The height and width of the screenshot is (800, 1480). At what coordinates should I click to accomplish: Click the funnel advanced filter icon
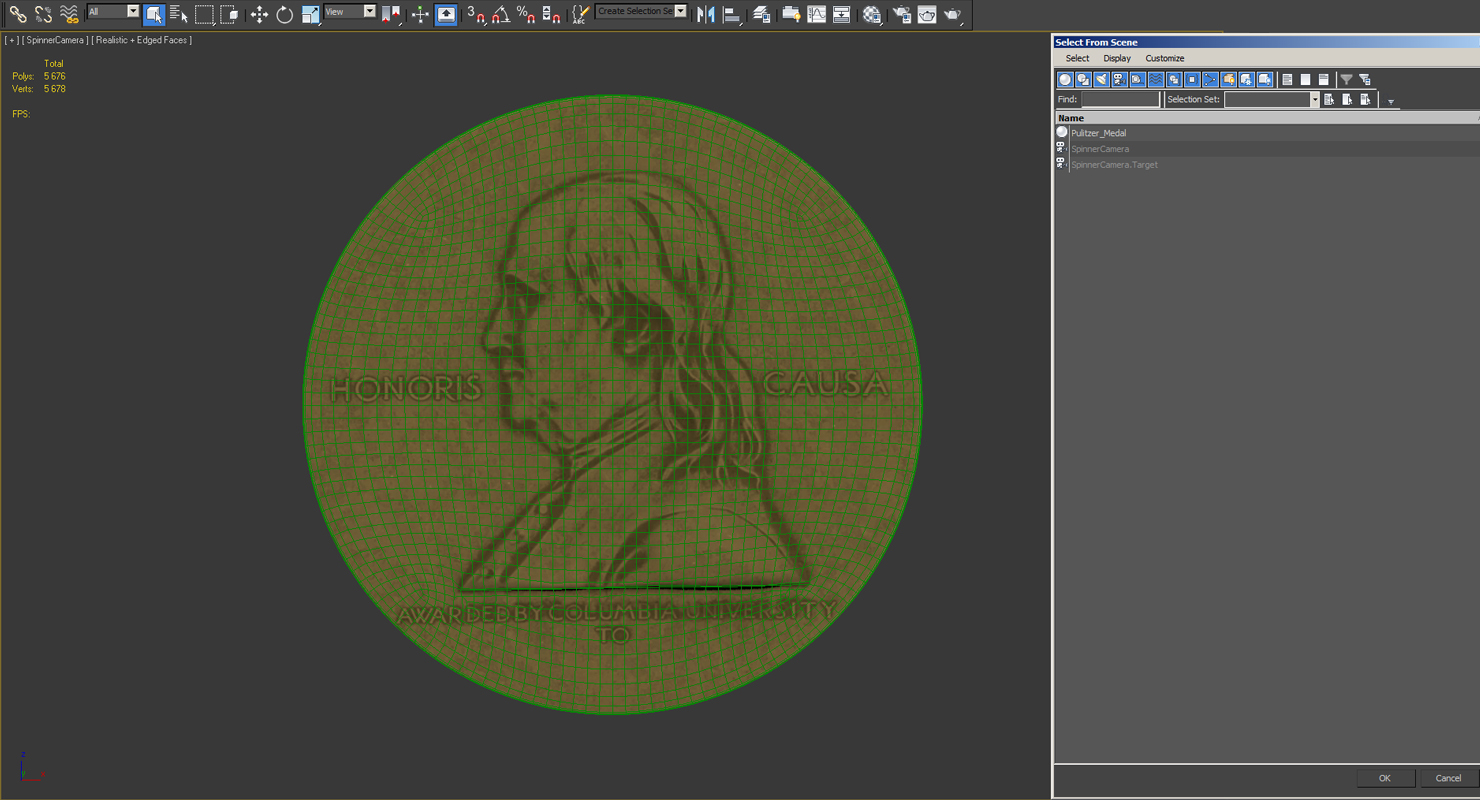point(1346,79)
